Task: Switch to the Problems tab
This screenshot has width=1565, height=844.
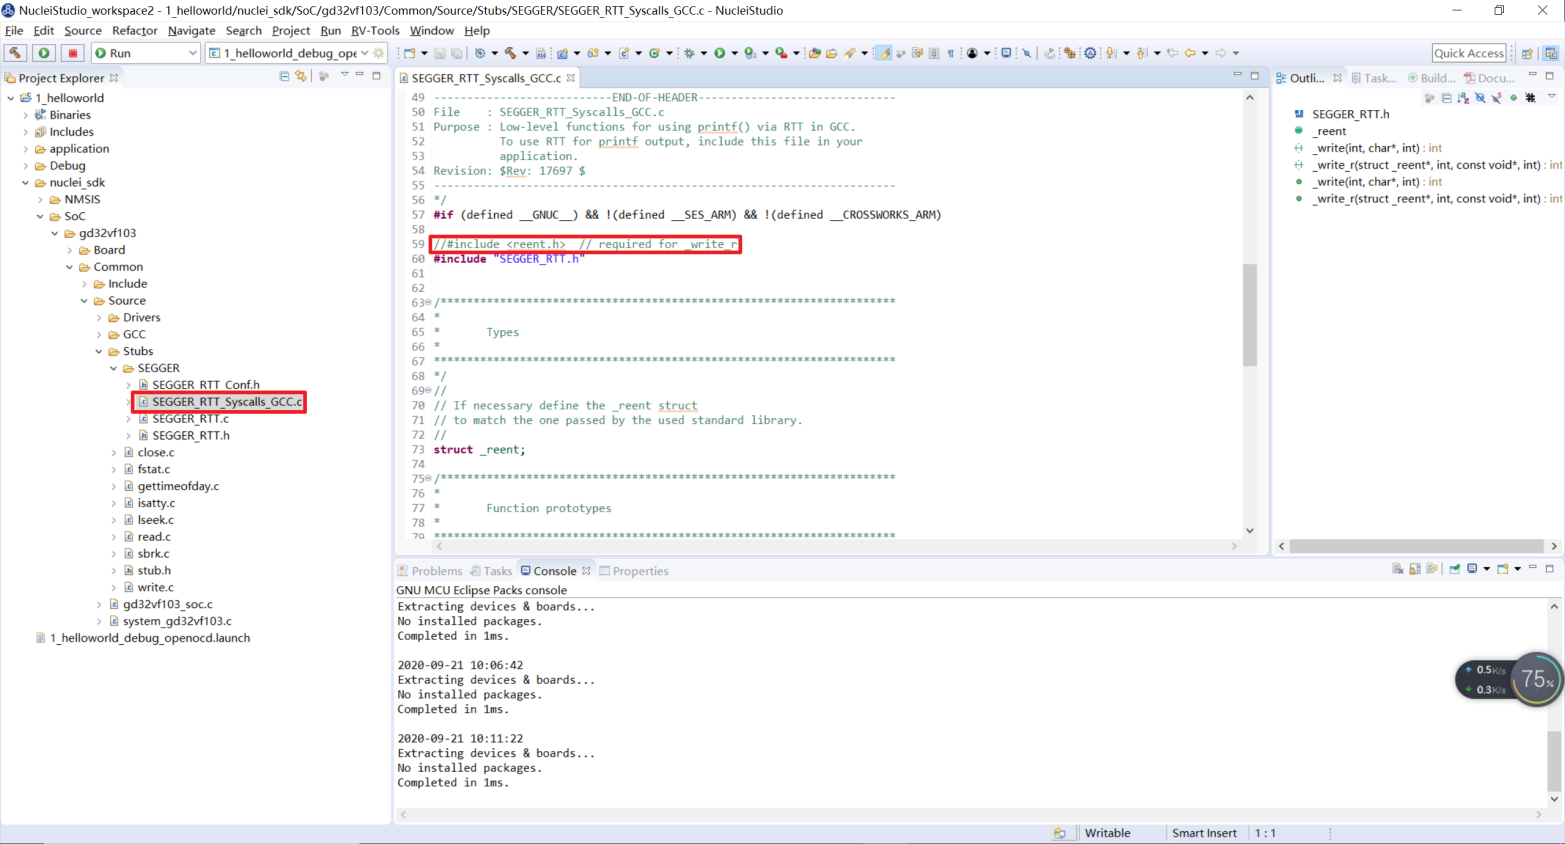Action: point(430,571)
